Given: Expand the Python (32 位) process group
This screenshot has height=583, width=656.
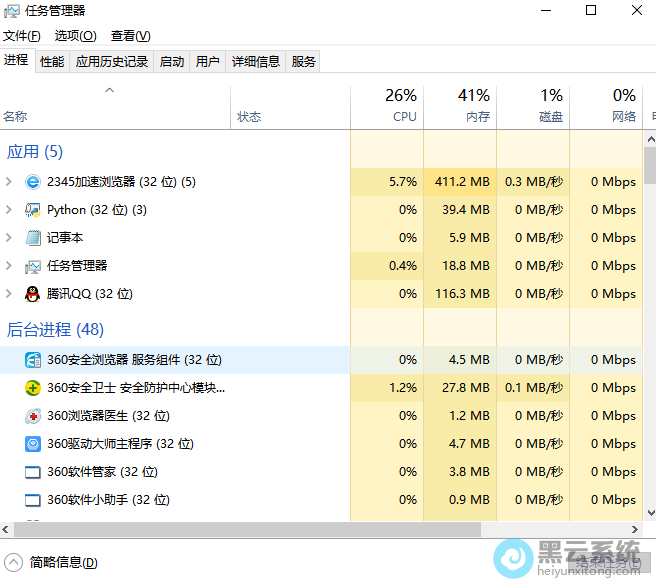Looking at the screenshot, I should [x=9, y=210].
